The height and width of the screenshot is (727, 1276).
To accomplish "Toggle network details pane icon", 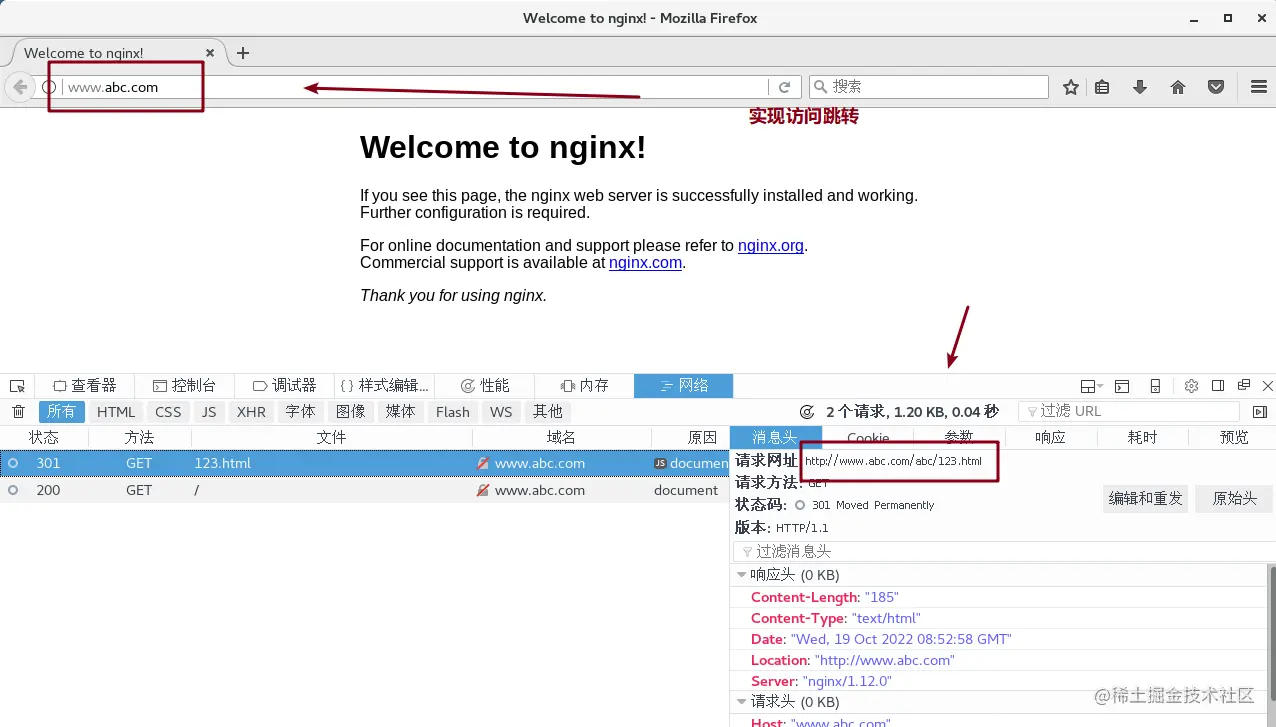I will pos(1260,412).
